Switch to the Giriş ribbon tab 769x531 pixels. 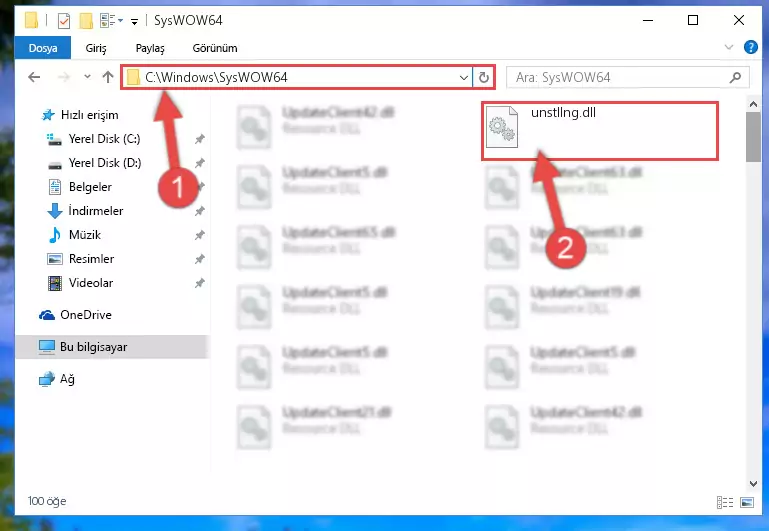click(96, 48)
